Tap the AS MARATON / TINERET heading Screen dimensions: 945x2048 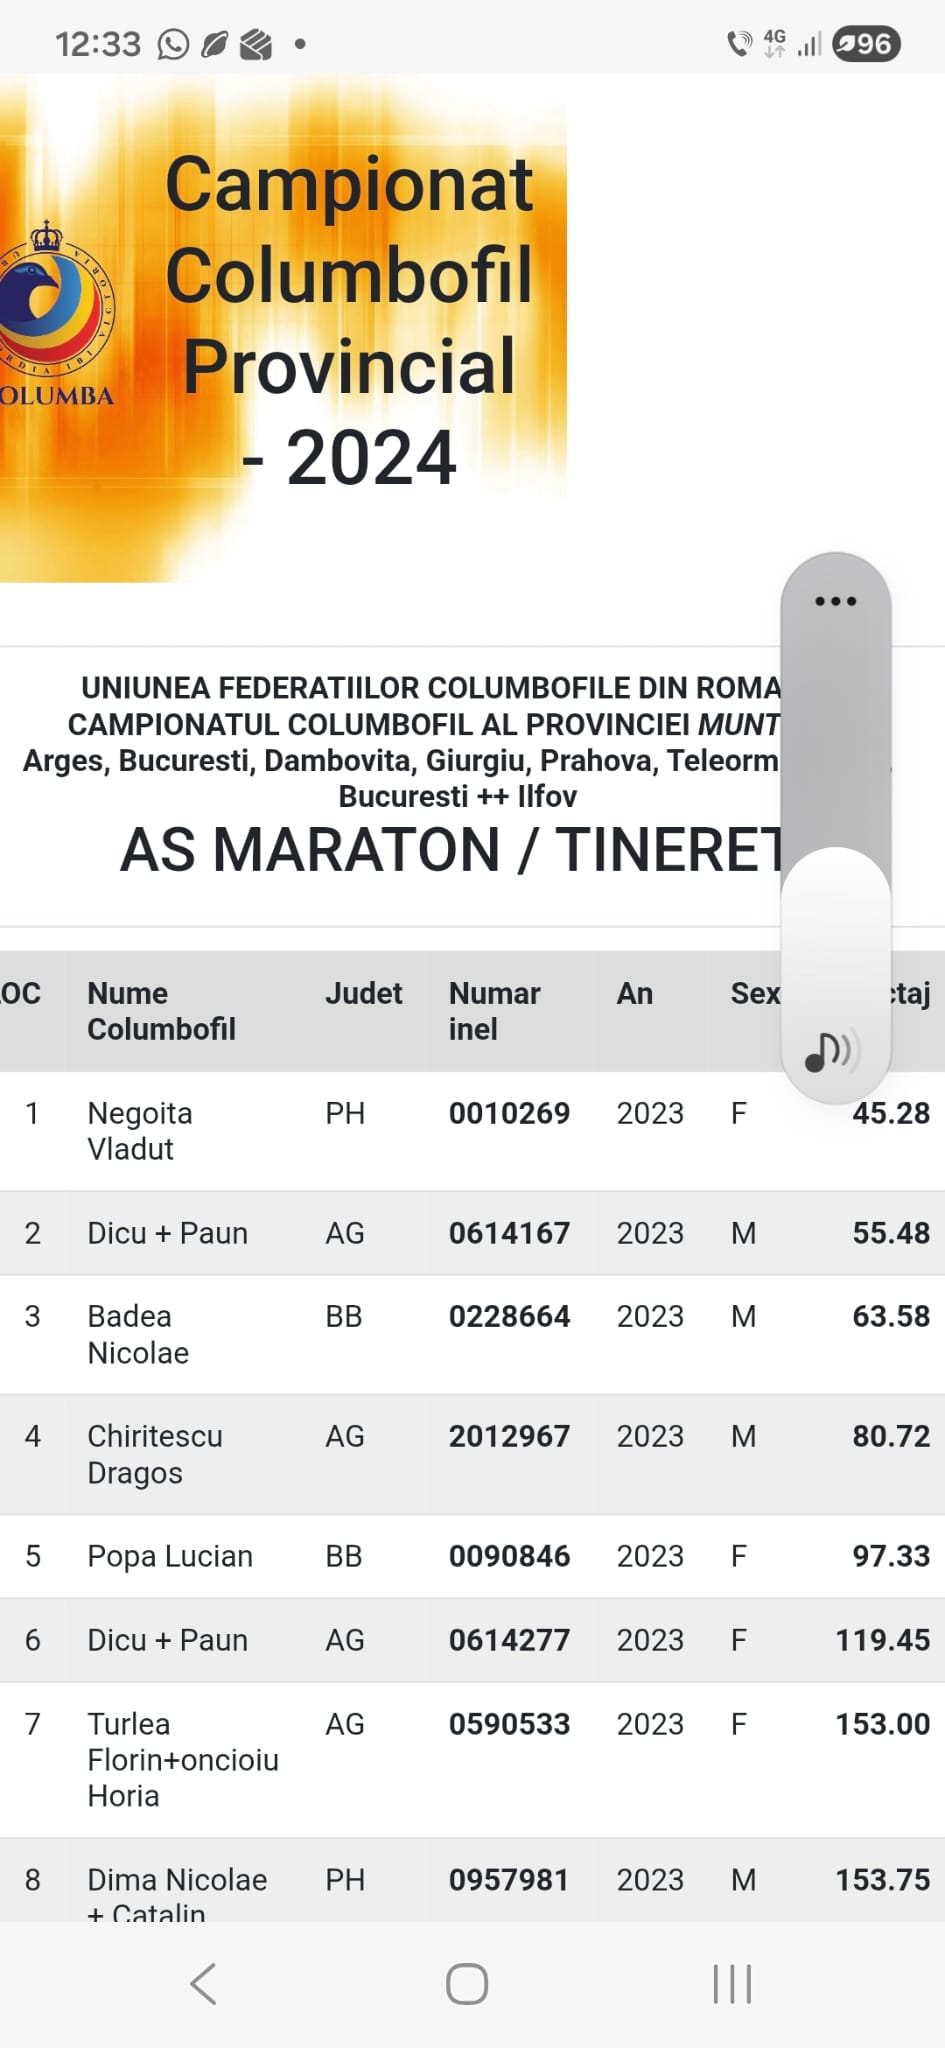click(x=452, y=850)
